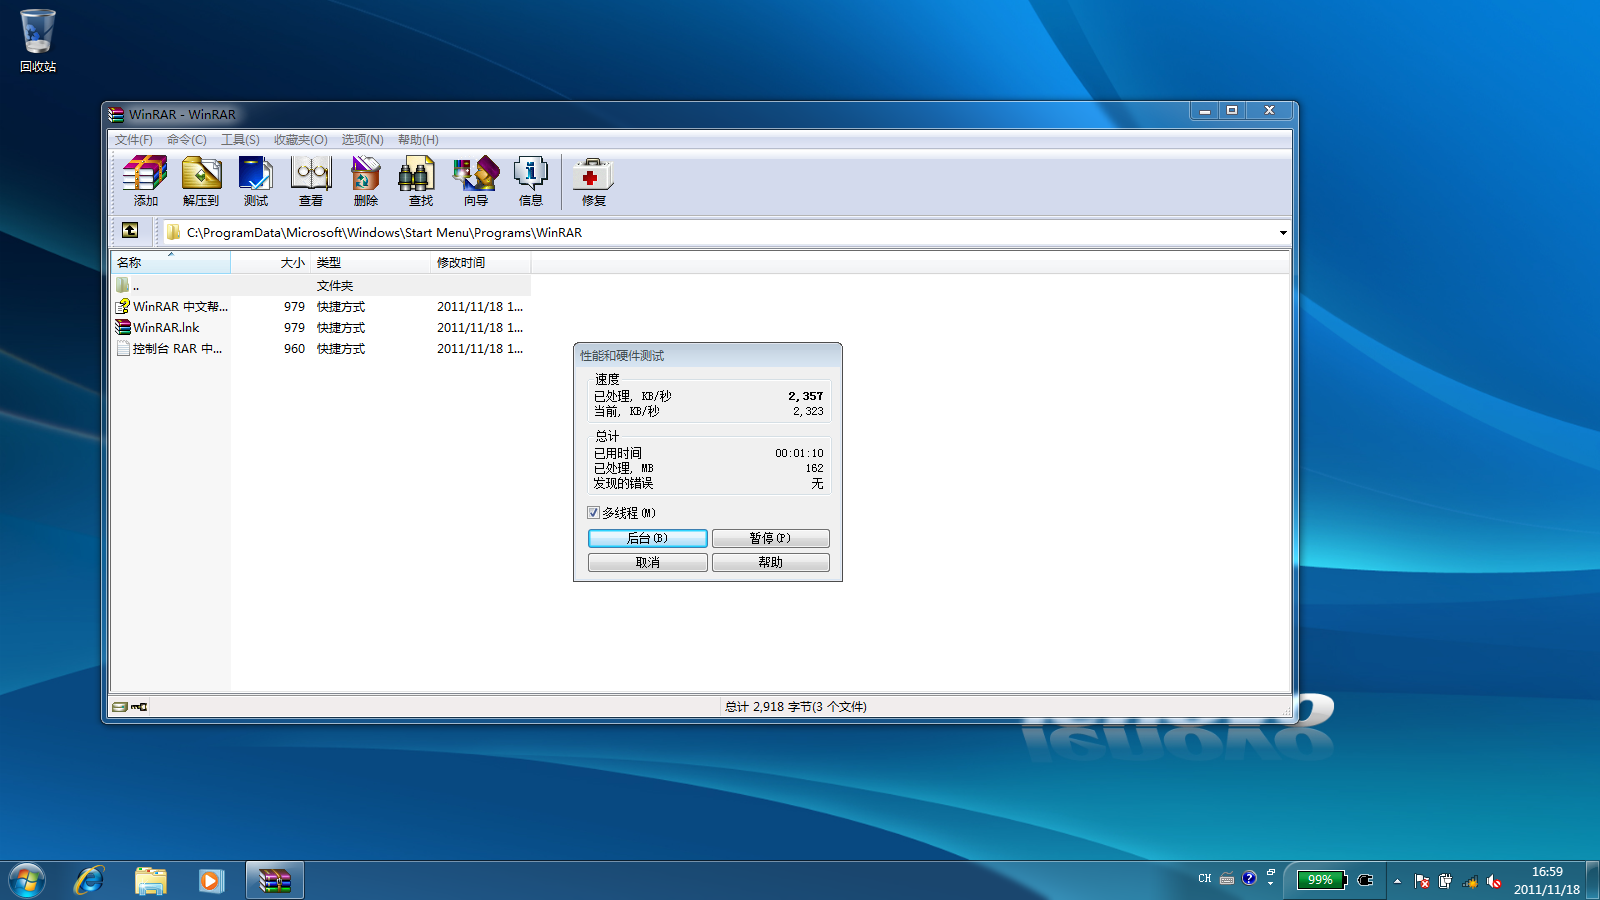The image size is (1600, 900).
Task: Sort by Modified time (修改时间) column header
Action: [481, 263]
